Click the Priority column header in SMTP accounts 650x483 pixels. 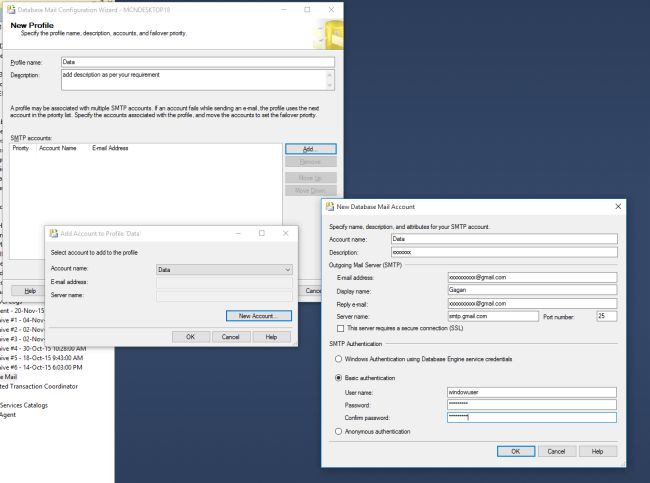[23, 148]
